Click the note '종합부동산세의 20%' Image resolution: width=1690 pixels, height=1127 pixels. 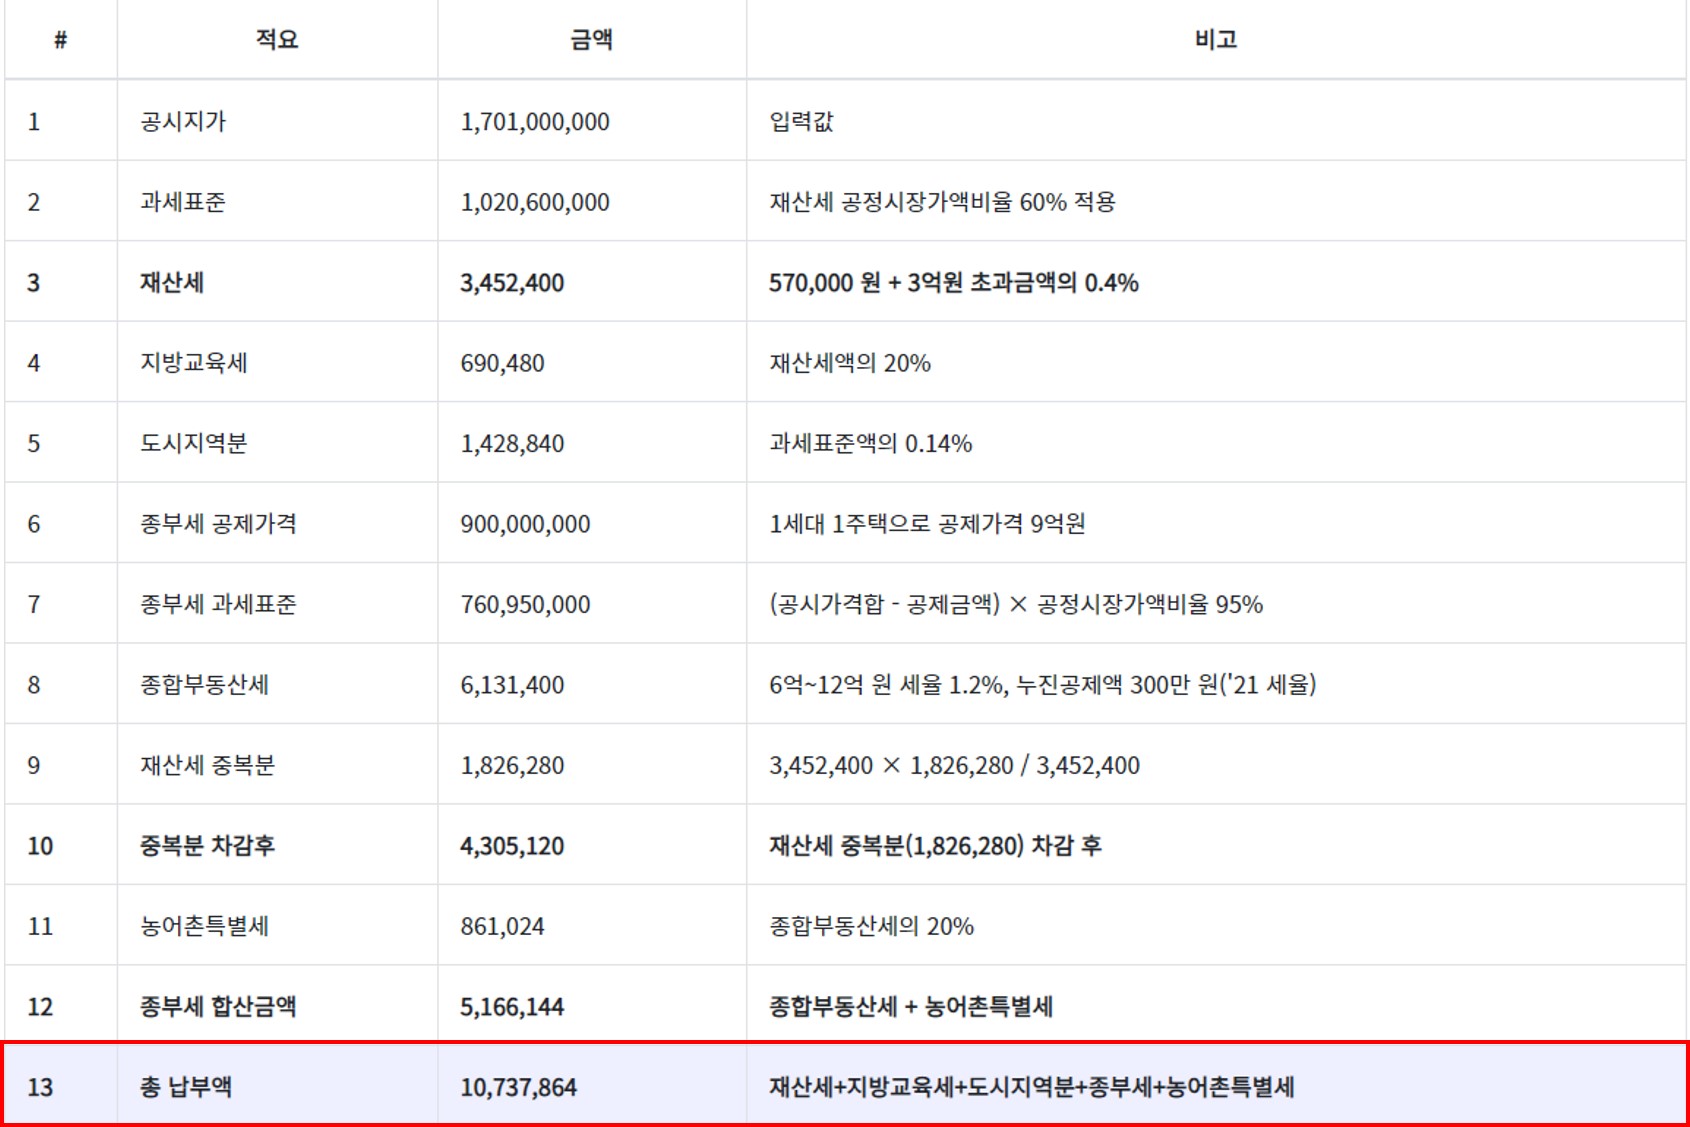[871, 926]
